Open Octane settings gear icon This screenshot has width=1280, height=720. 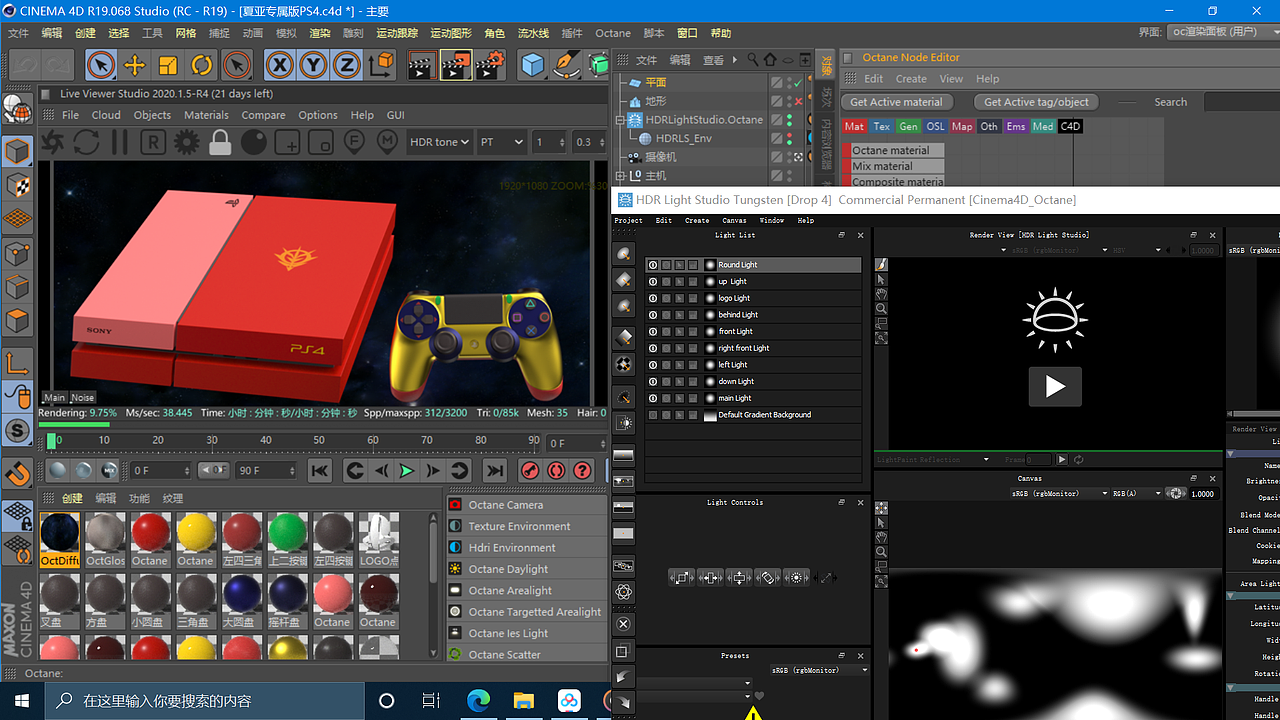pyautogui.click(x=187, y=142)
